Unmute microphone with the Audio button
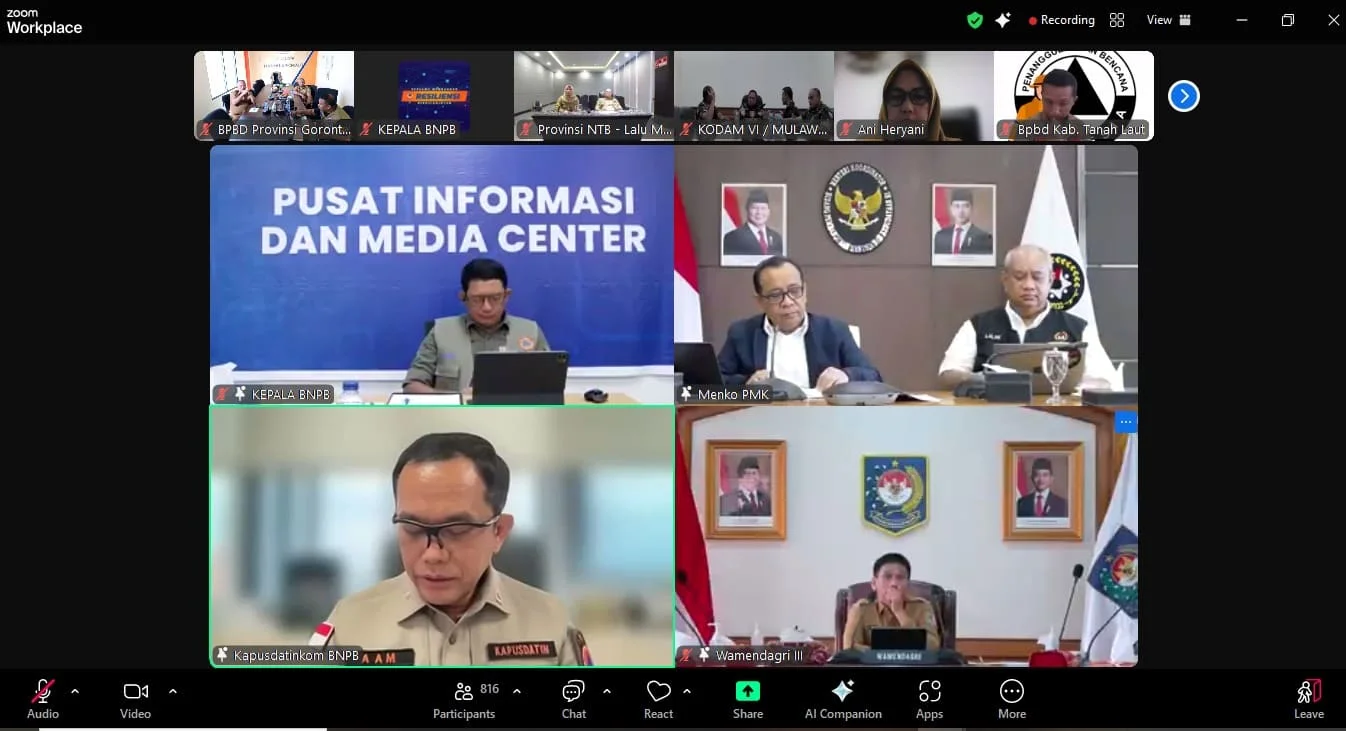Screen dimensions: 1346x731 43,699
